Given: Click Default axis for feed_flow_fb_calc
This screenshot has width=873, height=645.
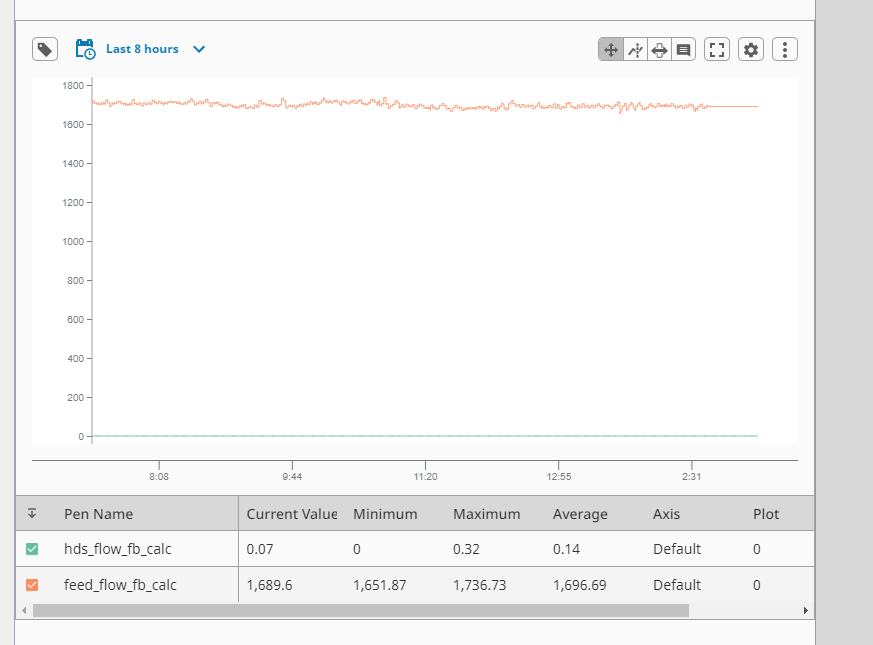Looking at the screenshot, I should coord(677,585).
